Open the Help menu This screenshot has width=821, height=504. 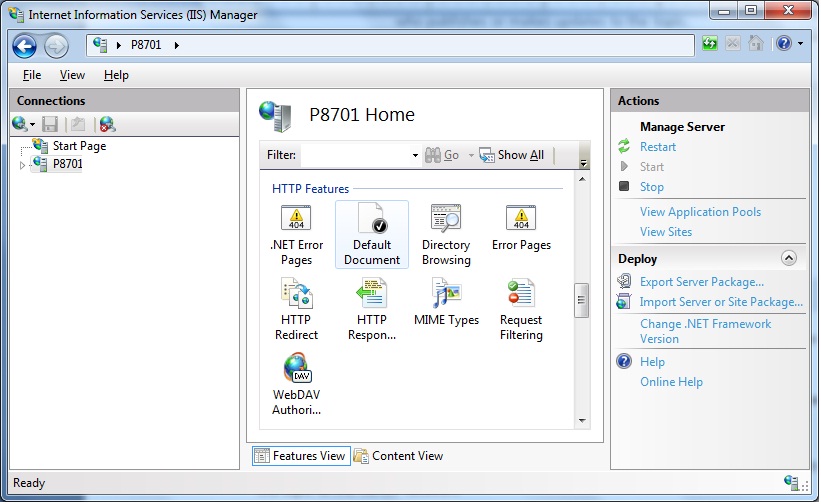tap(116, 75)
